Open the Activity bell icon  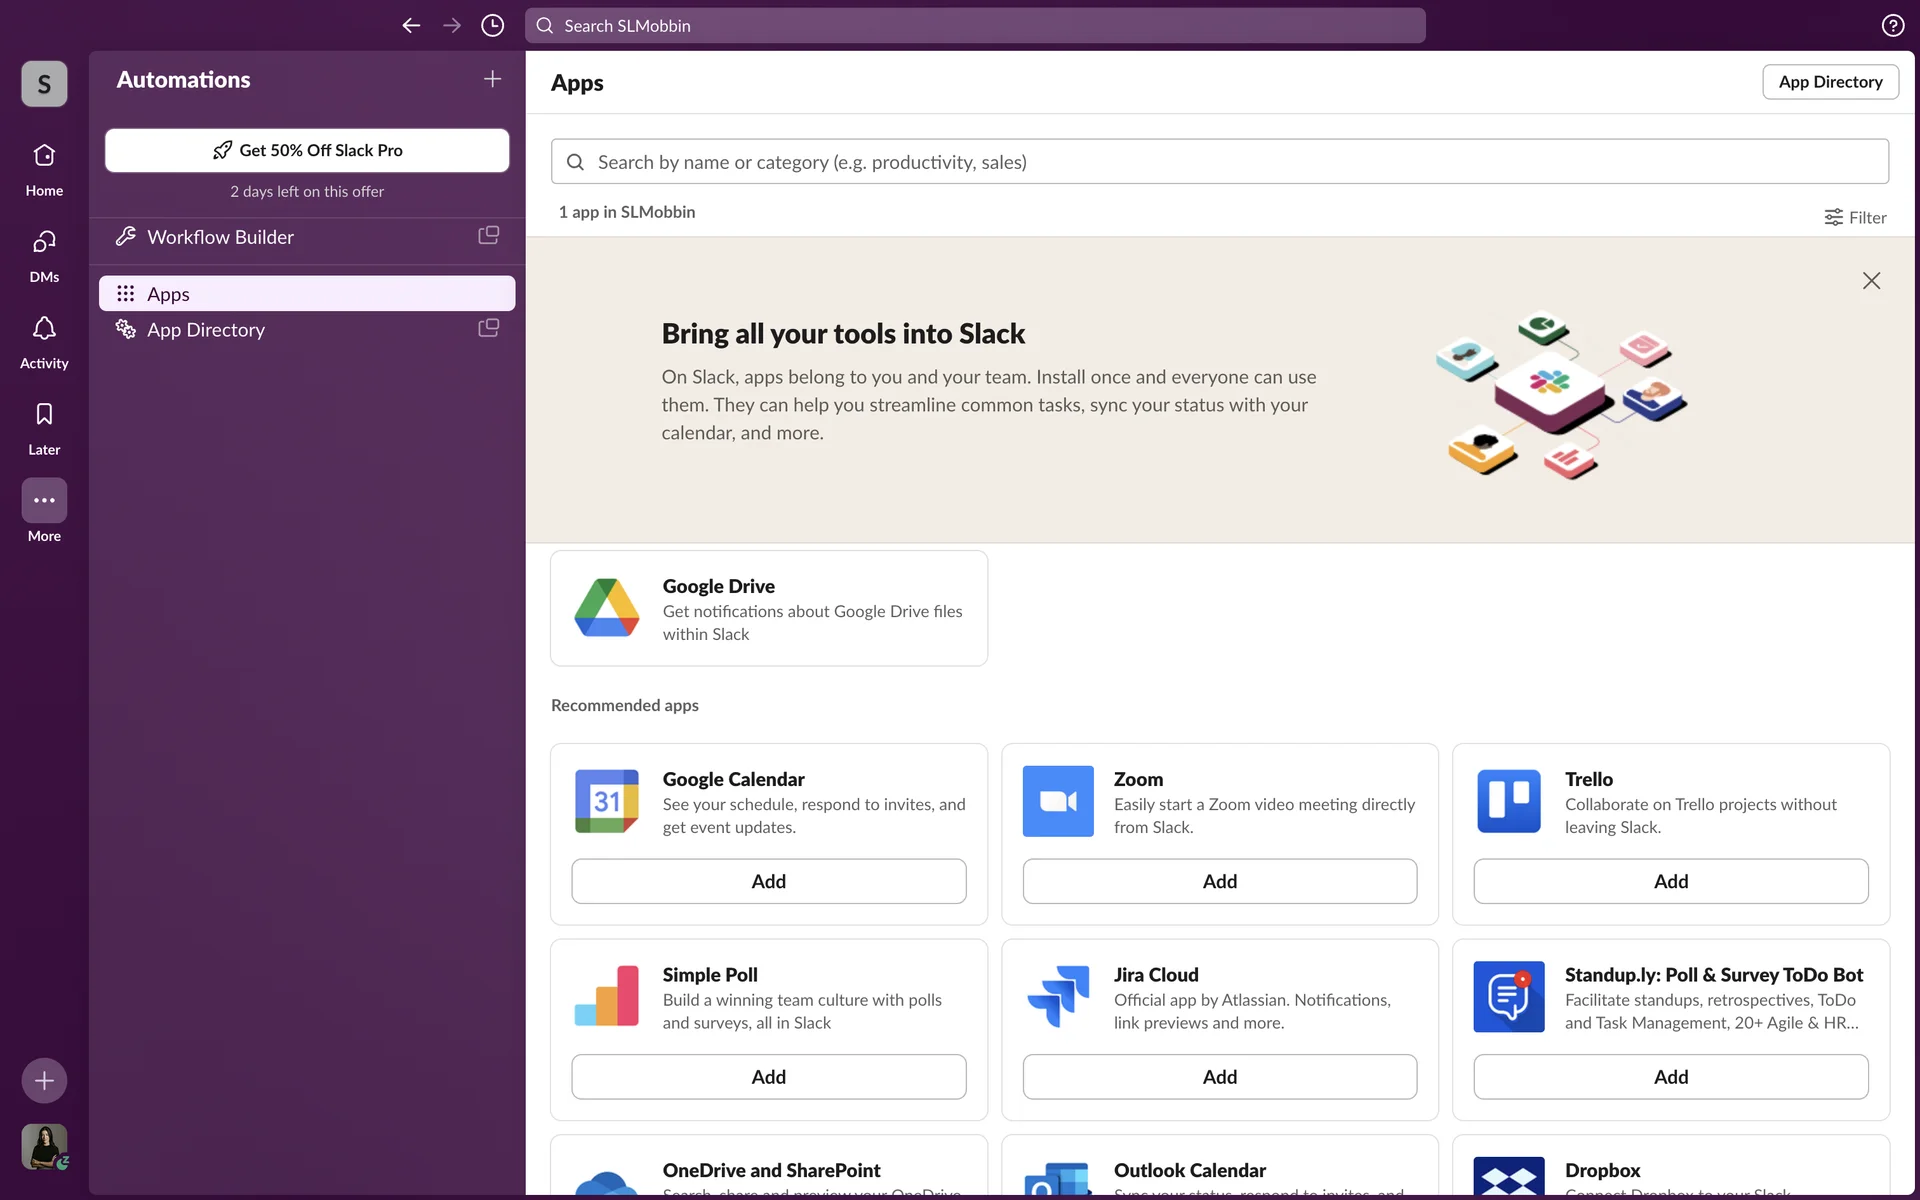click(44, 329)
